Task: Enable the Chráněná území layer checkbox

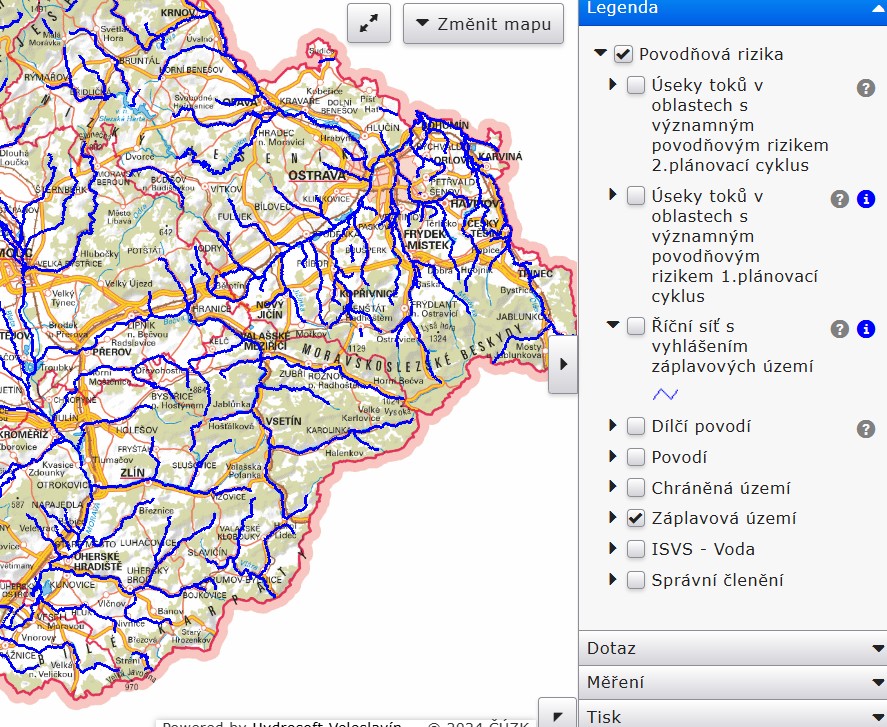Action: pyautogui.click(x=635, y=488)
